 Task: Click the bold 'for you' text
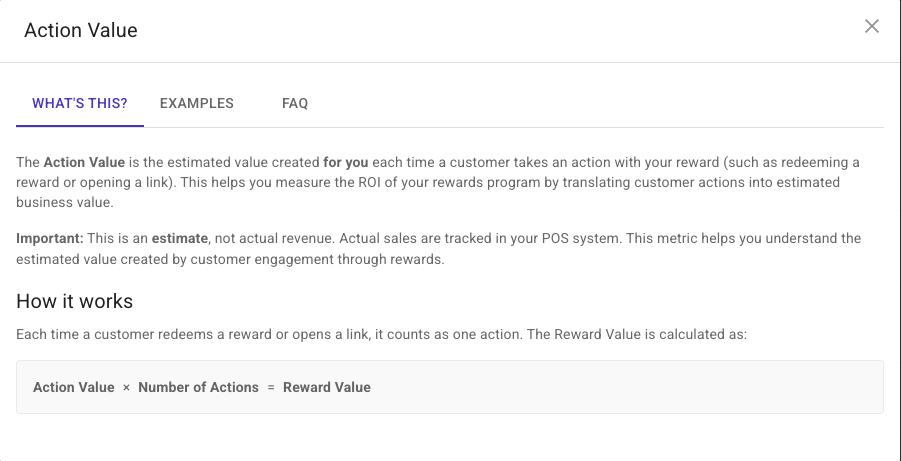tap(343, 162)
